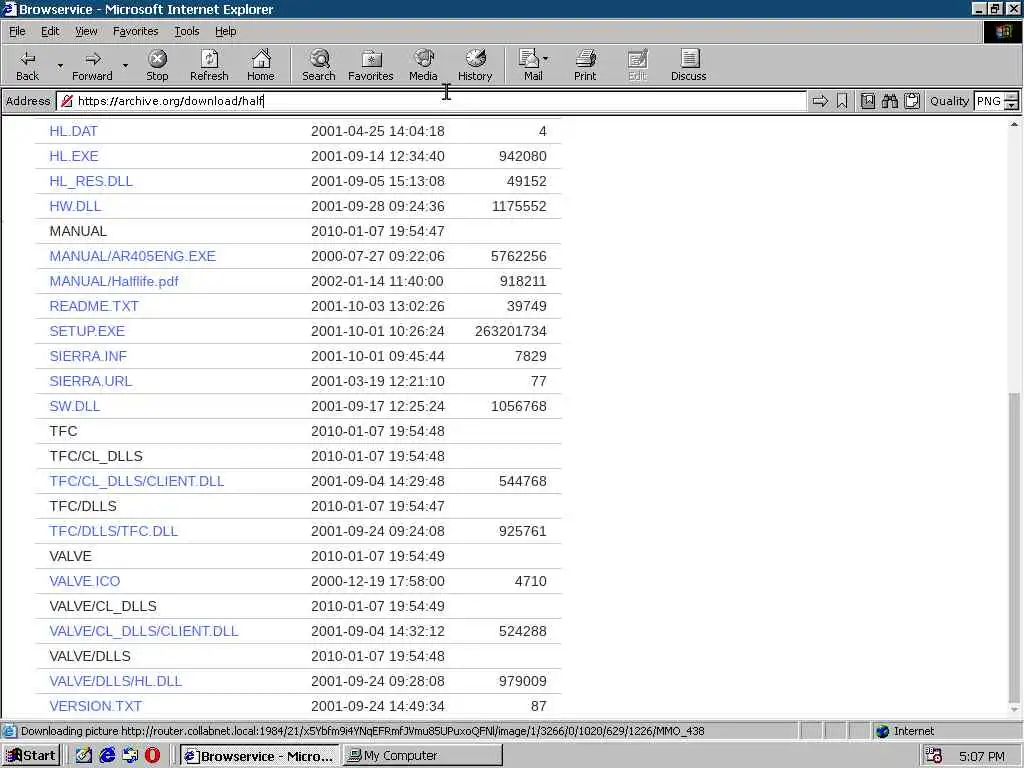Image resolution: width=1024 pixels, height=768 pixels.
Task: Open the View menu
Action: pos(86,31)
